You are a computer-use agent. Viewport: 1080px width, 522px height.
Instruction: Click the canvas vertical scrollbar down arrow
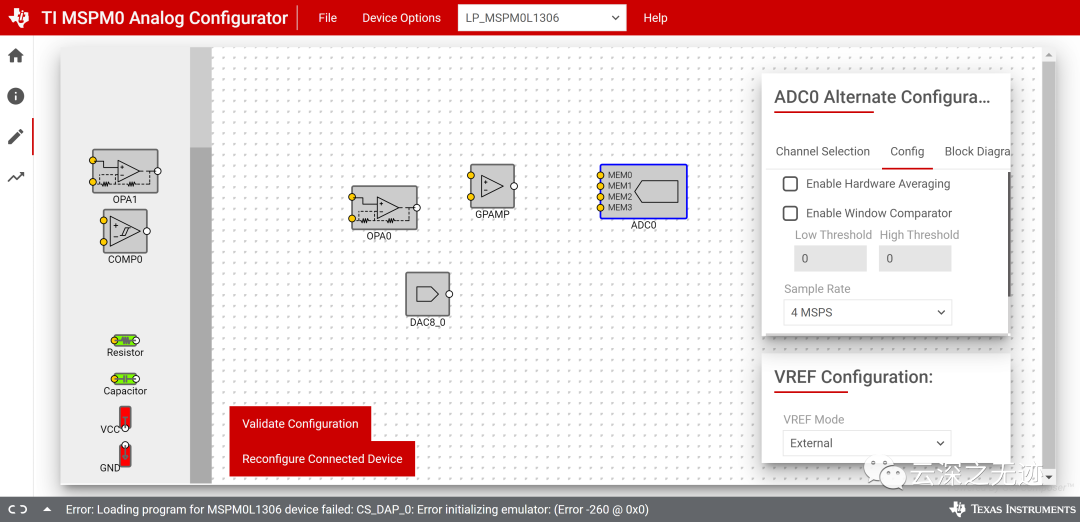coord(1048,477)
